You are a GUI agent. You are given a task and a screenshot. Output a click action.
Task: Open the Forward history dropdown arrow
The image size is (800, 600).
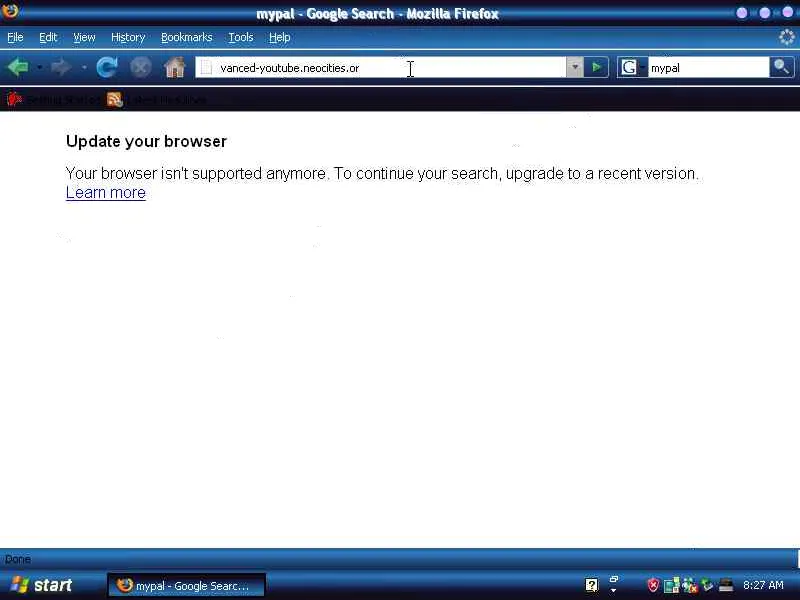click(x=84, y=67)
